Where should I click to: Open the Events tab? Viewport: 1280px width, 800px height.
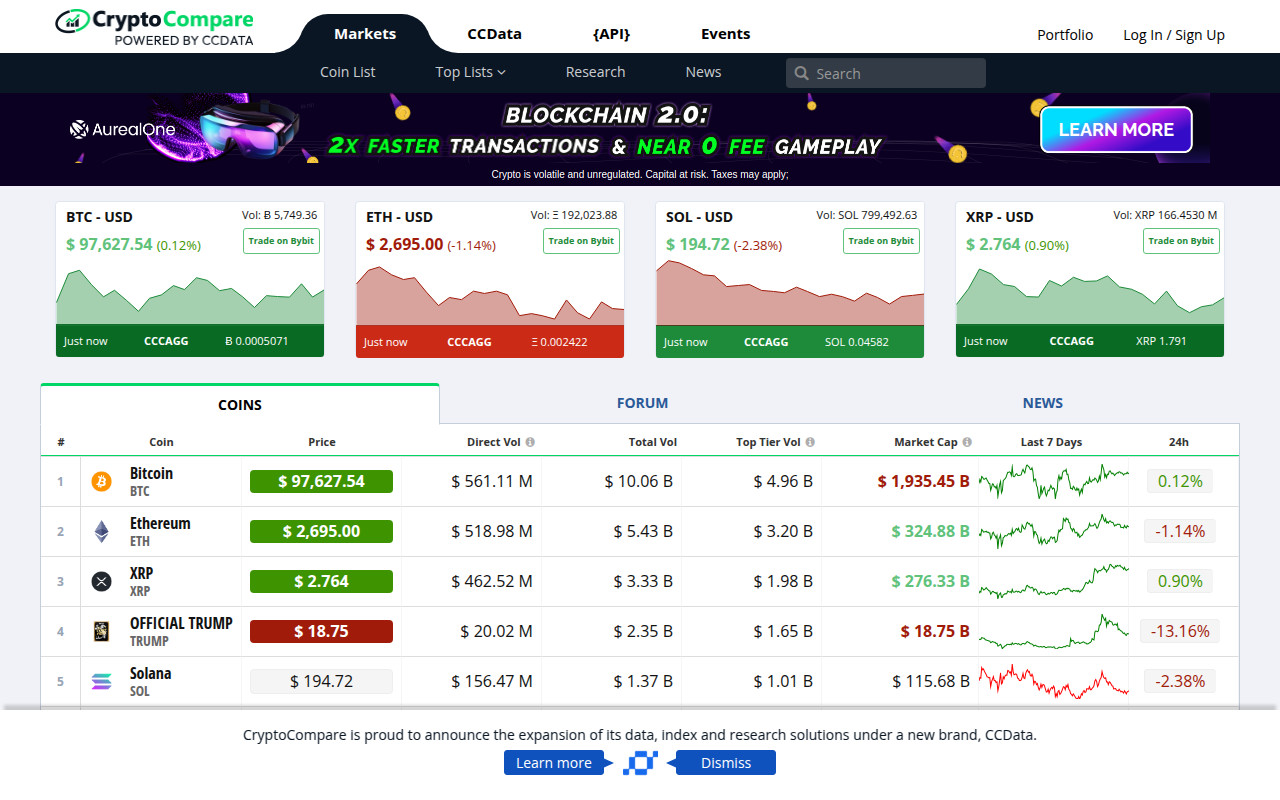pos(726,34)
